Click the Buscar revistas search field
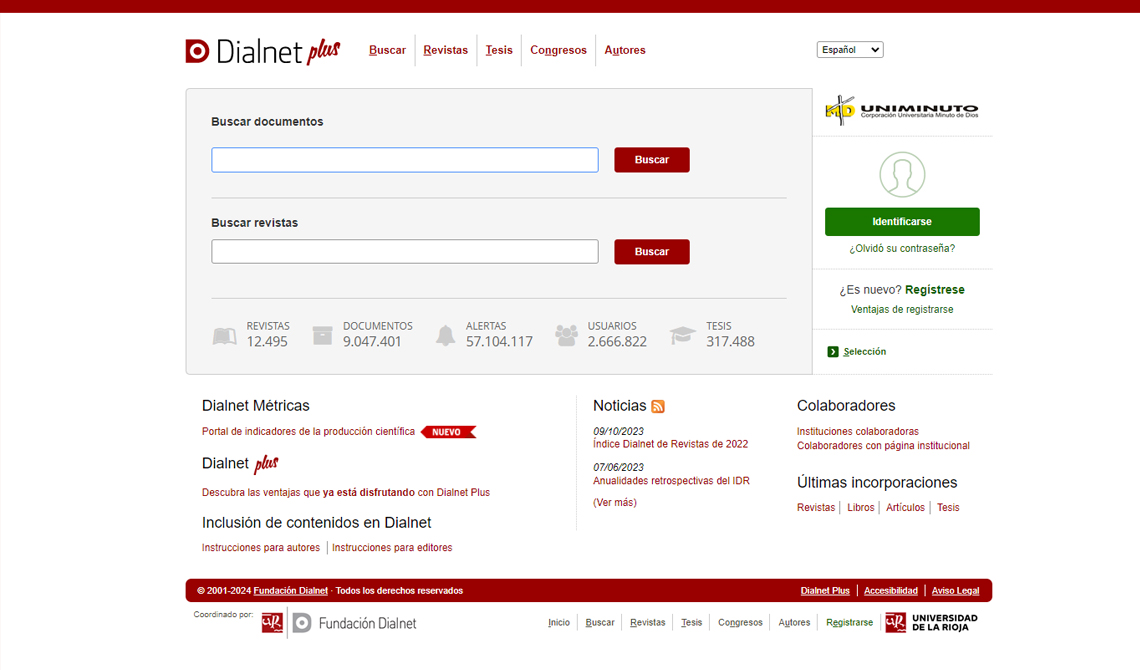Image resolution: width=1140 pixels, height=670 pixels. [405, 251]
